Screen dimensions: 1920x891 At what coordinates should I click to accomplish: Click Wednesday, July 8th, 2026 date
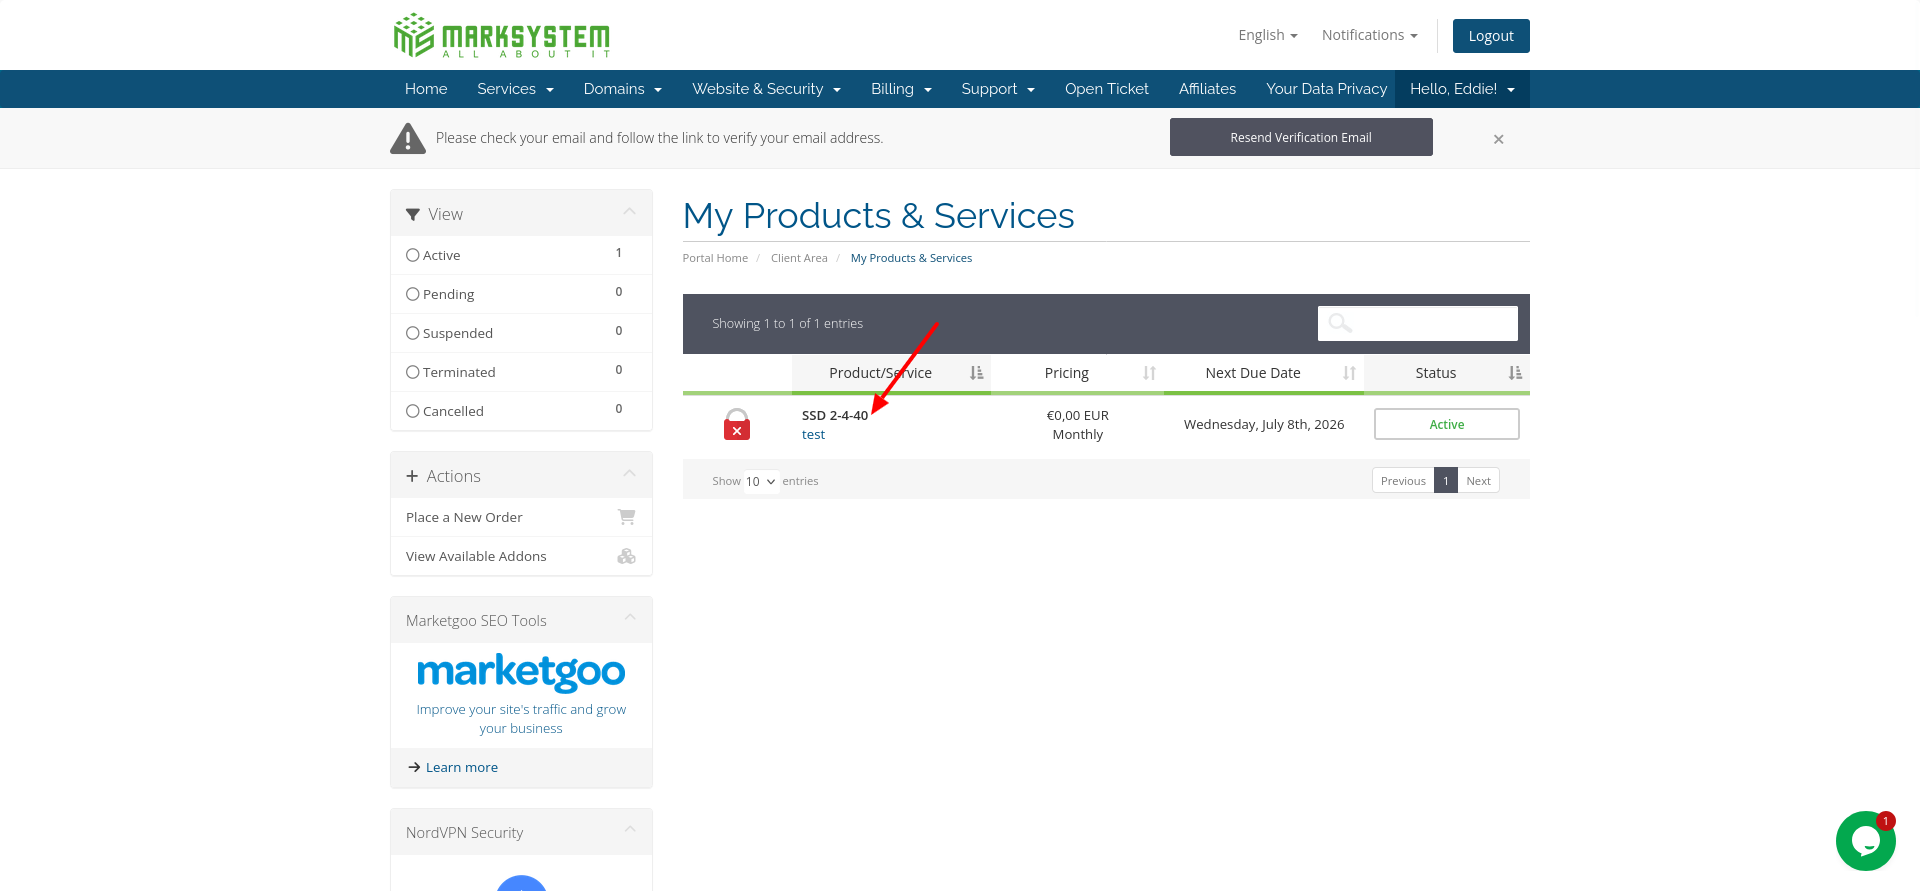(1264, 425)
